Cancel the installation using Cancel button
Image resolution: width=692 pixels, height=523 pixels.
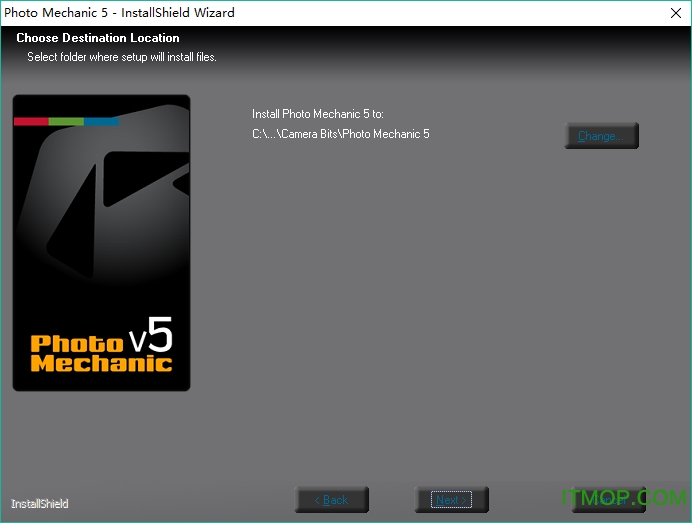pos(610,500)
